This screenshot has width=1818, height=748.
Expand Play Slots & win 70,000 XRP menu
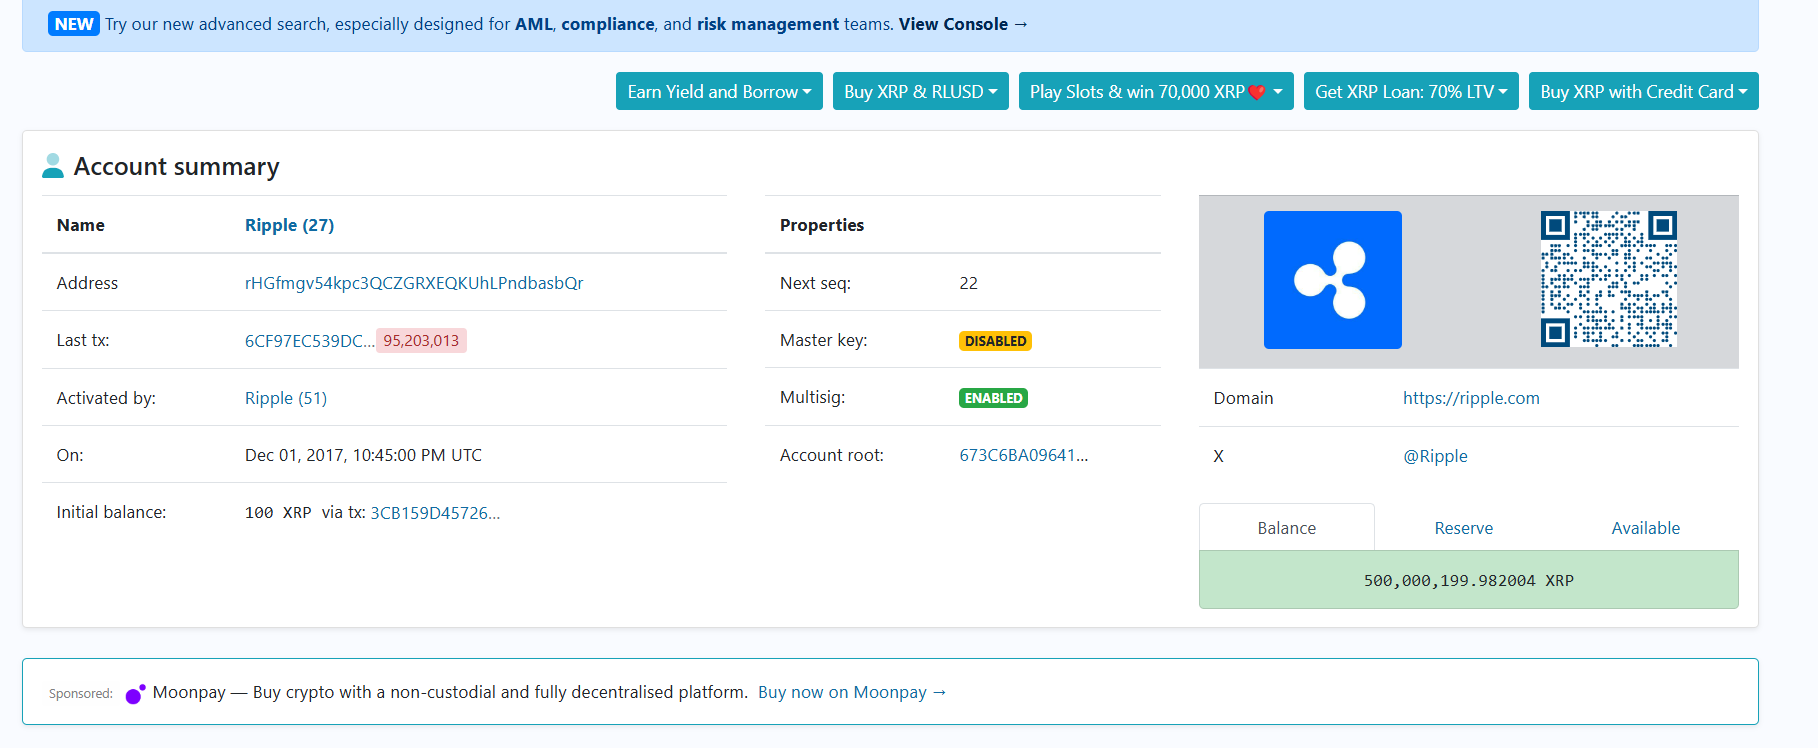coord(1156,91)
